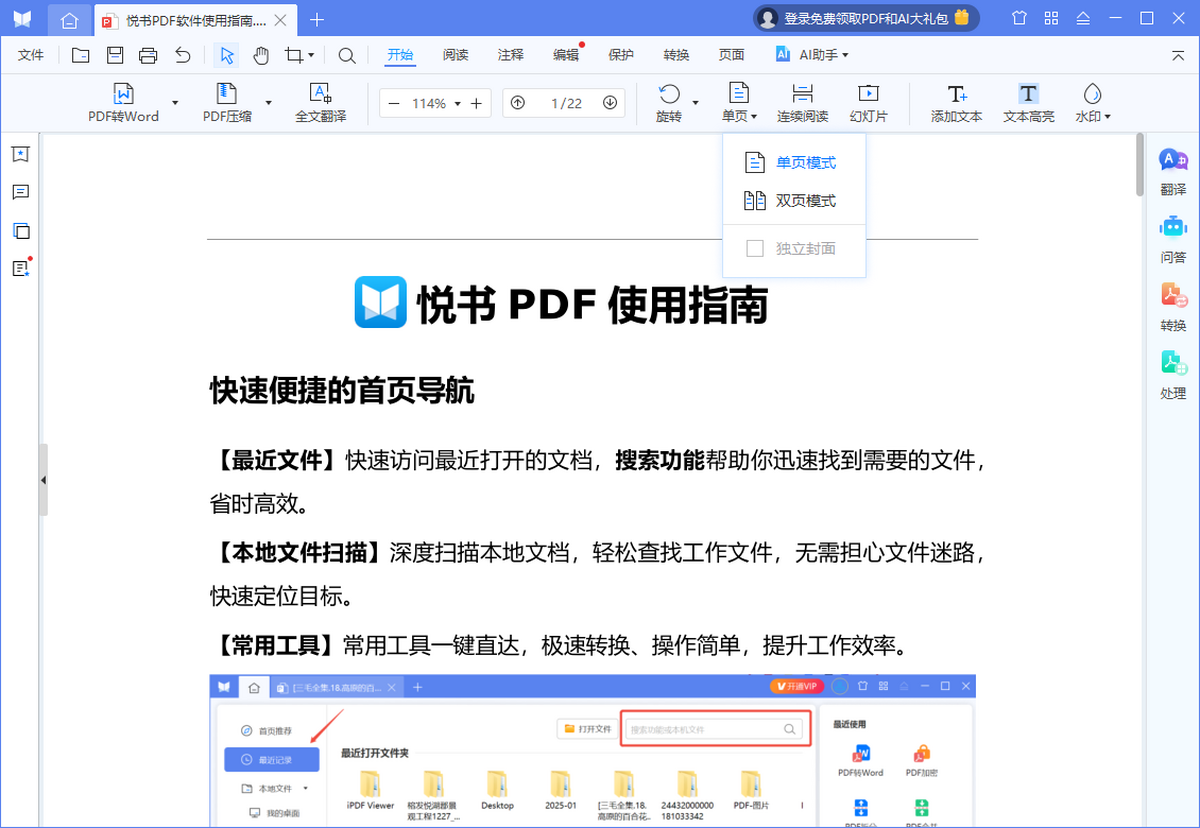Open the 转换 panel on right sidebar

point(1173,306)
